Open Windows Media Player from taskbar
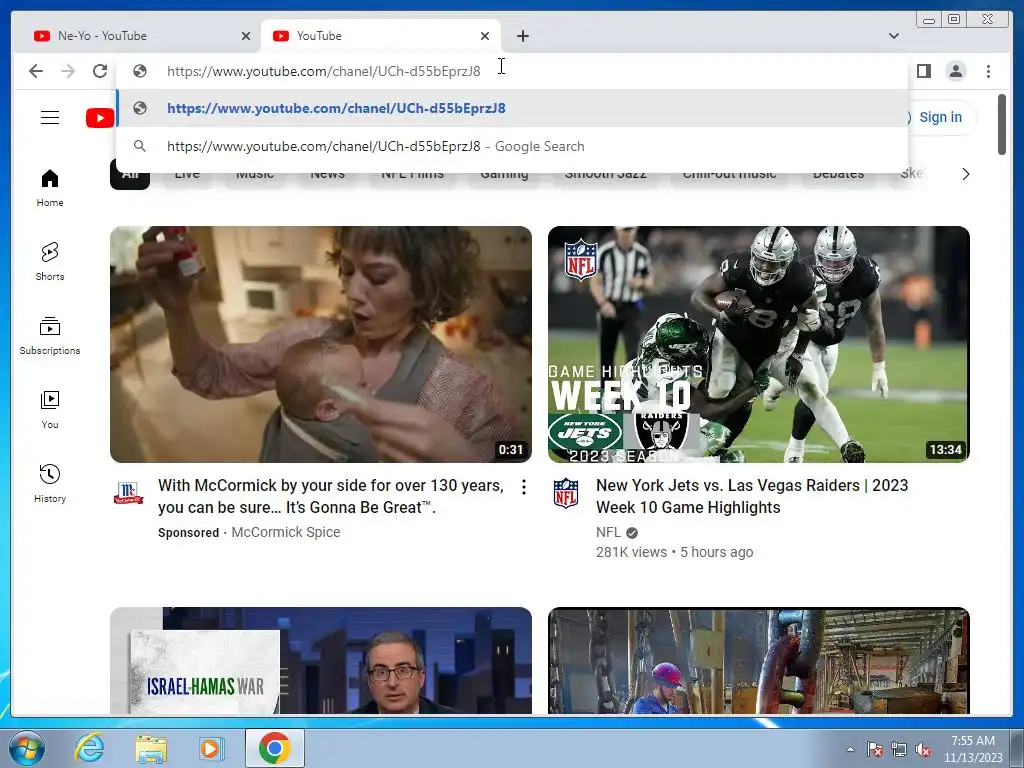Image resolution: width=1024 pixels, height=768 pixels. pyautogui.click(x=211, y=748)
